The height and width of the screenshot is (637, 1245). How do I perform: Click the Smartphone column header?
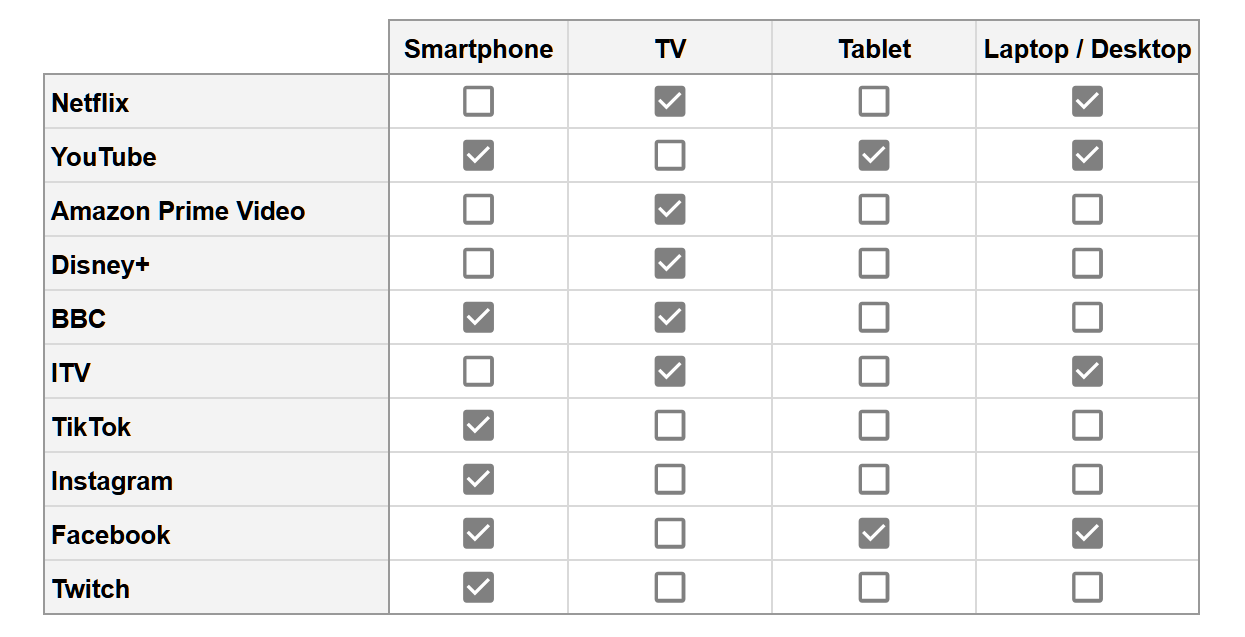(478, 49)
